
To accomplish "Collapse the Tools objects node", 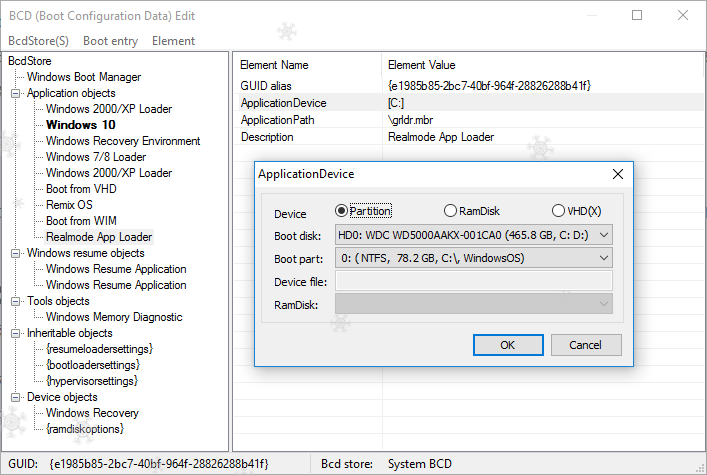I will coord(15,301).
